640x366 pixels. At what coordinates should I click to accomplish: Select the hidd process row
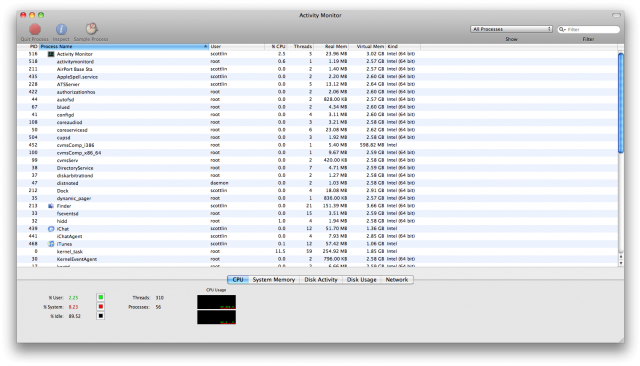(x=317, y=221)
